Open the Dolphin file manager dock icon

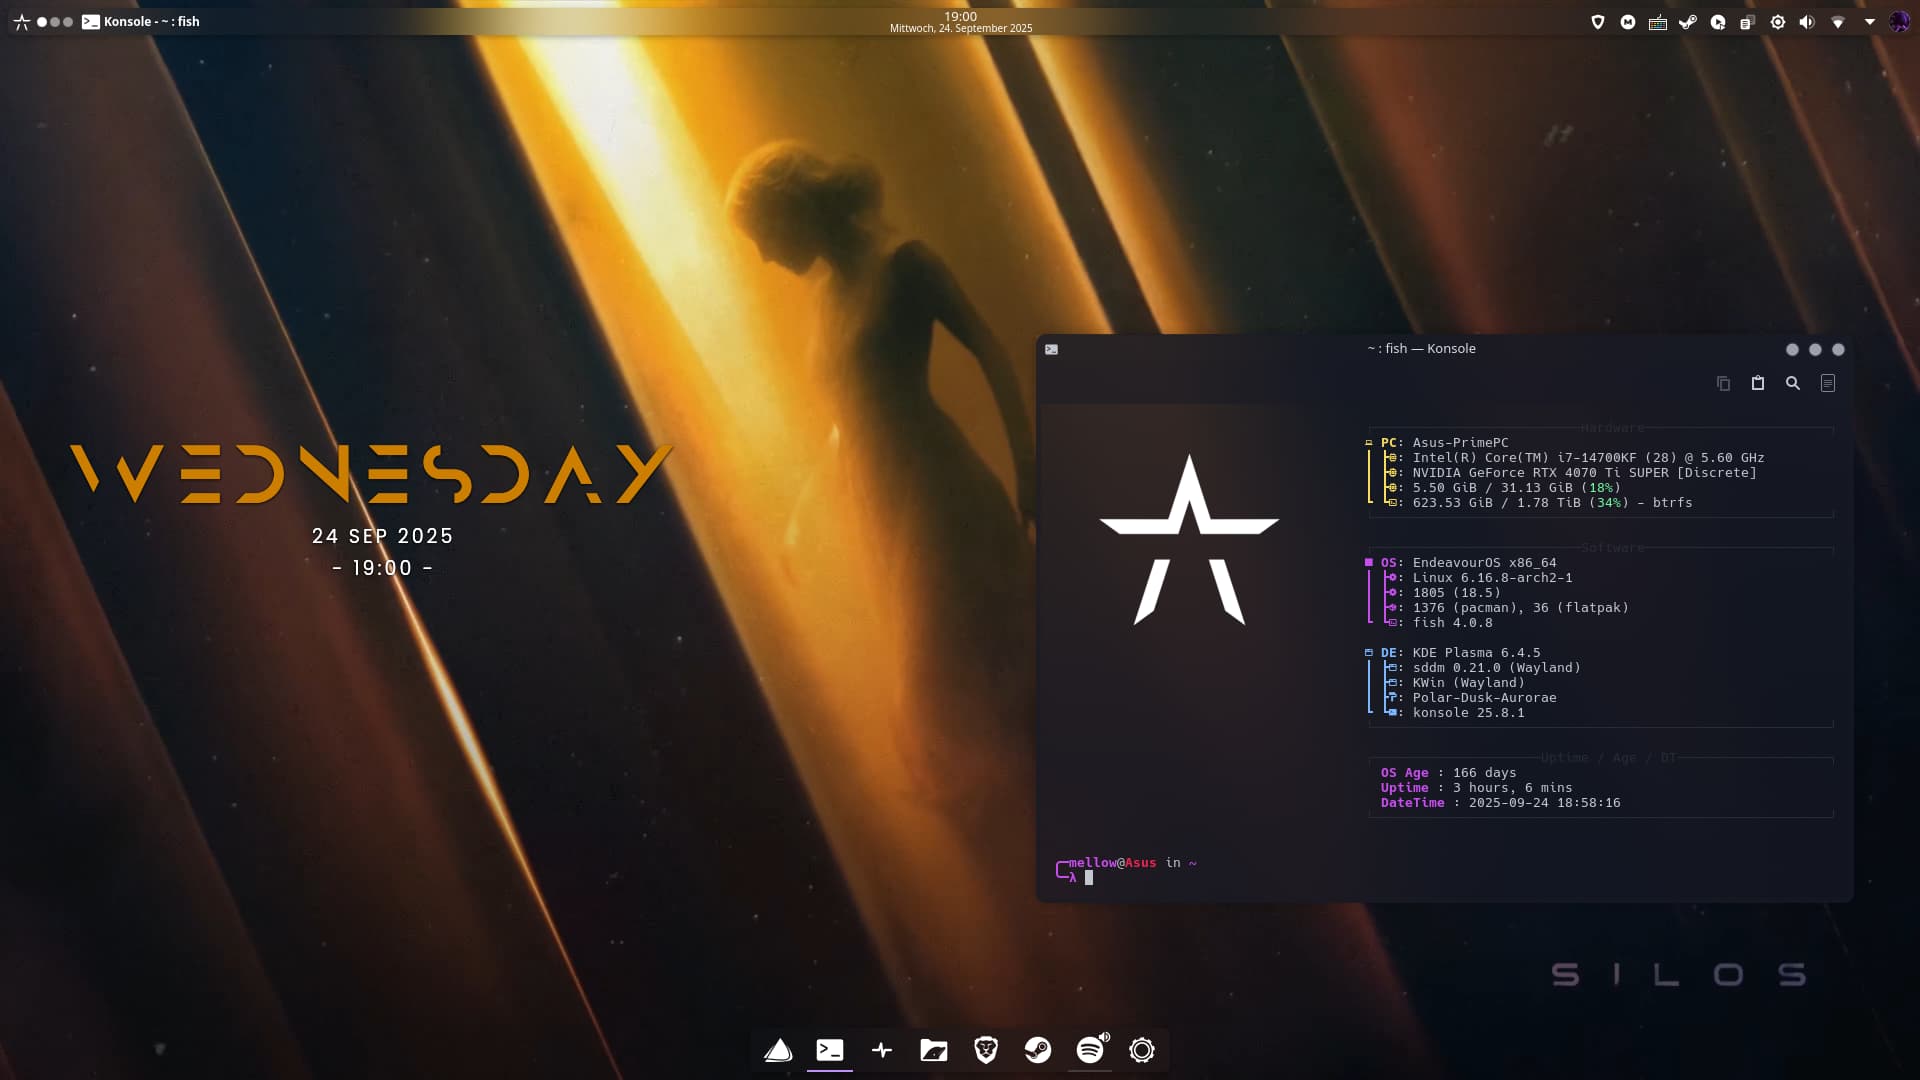coord(934,1050)
